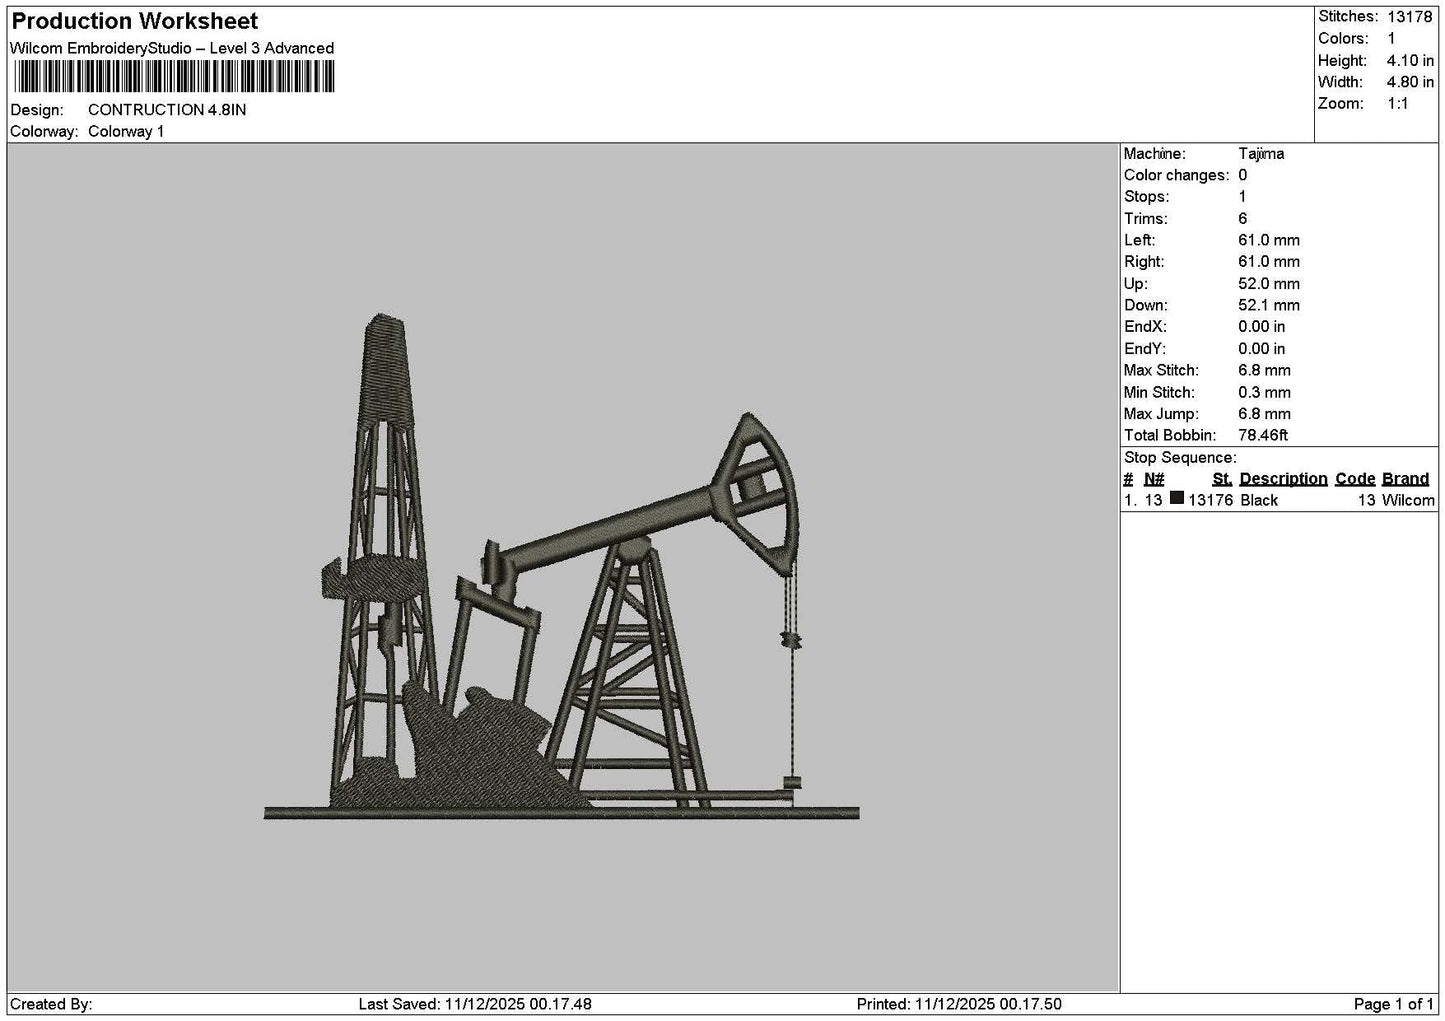Click the barcode under the worksheet header

tap(174, 77)
